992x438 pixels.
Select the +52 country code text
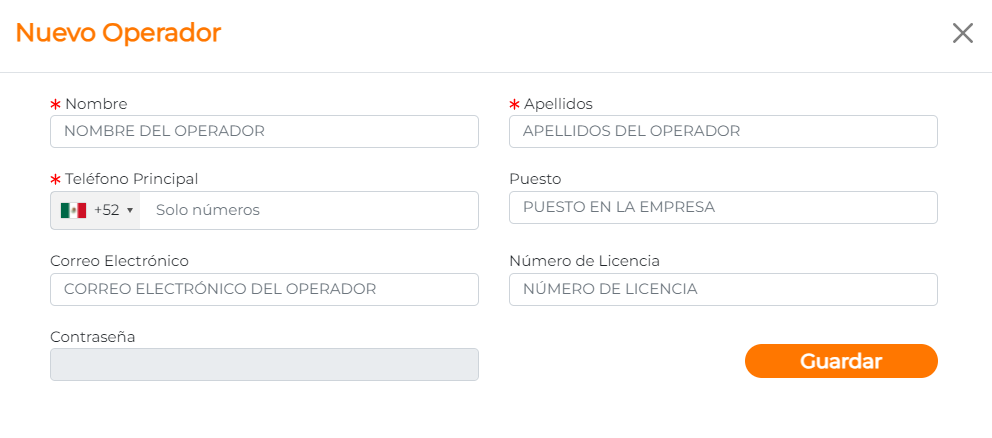[x=106, y=210]
